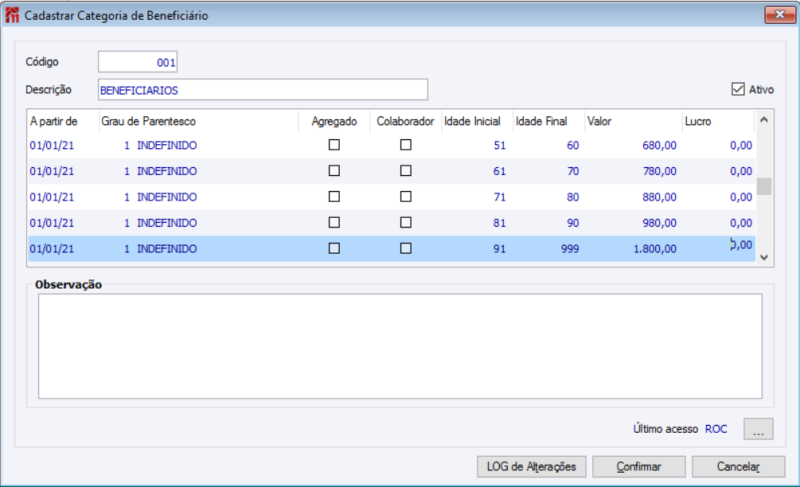The height and width of the screenshot is (487, 800).
Task: Select the valor cell 980,00
Action: click(659, 223)
